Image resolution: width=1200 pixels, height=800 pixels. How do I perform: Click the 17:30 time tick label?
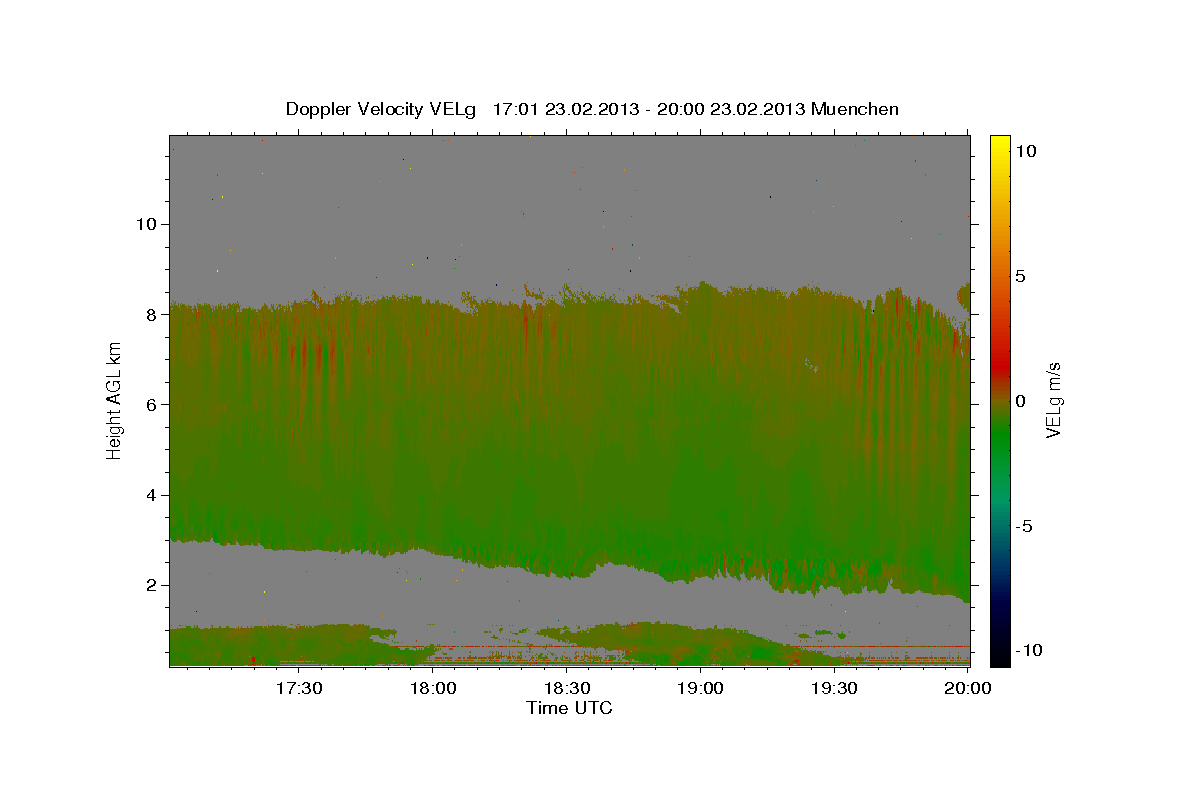click(298, 689)
